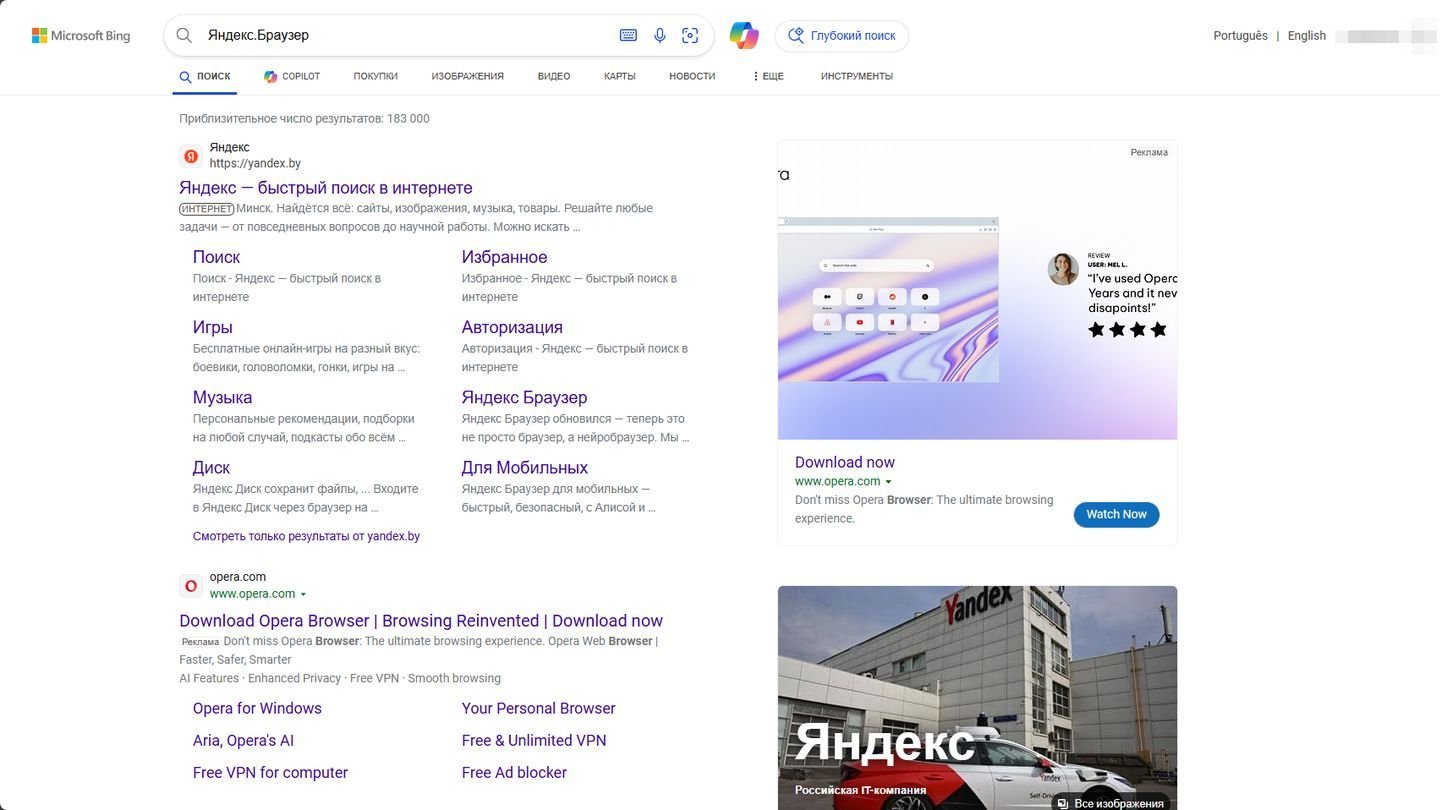Open result Яндекс — быстрый поиск в интернете
This screenshot has width=1440, height=810.
pos(326,188)
